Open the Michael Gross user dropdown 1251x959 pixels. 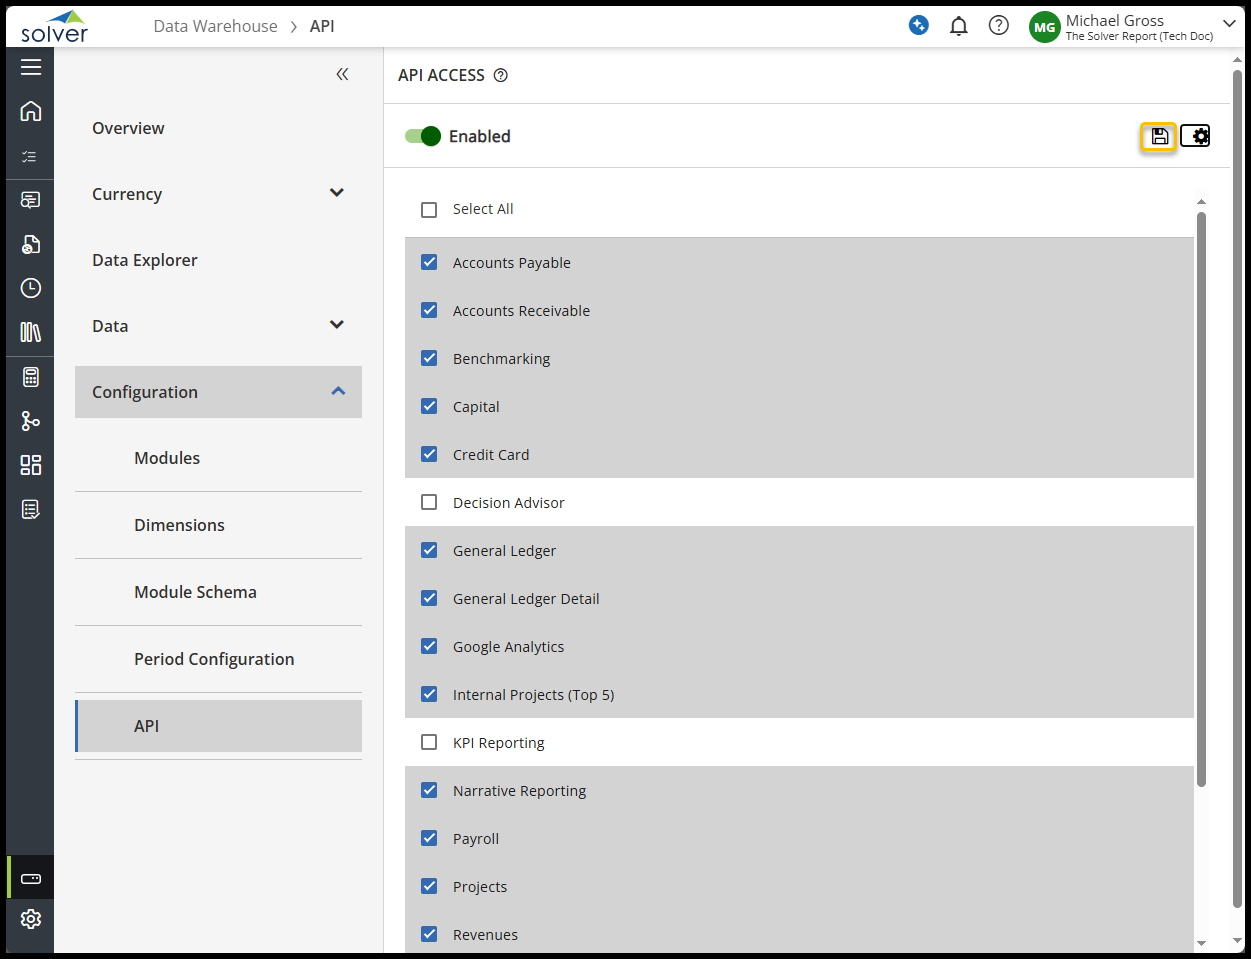[1229, 24]
